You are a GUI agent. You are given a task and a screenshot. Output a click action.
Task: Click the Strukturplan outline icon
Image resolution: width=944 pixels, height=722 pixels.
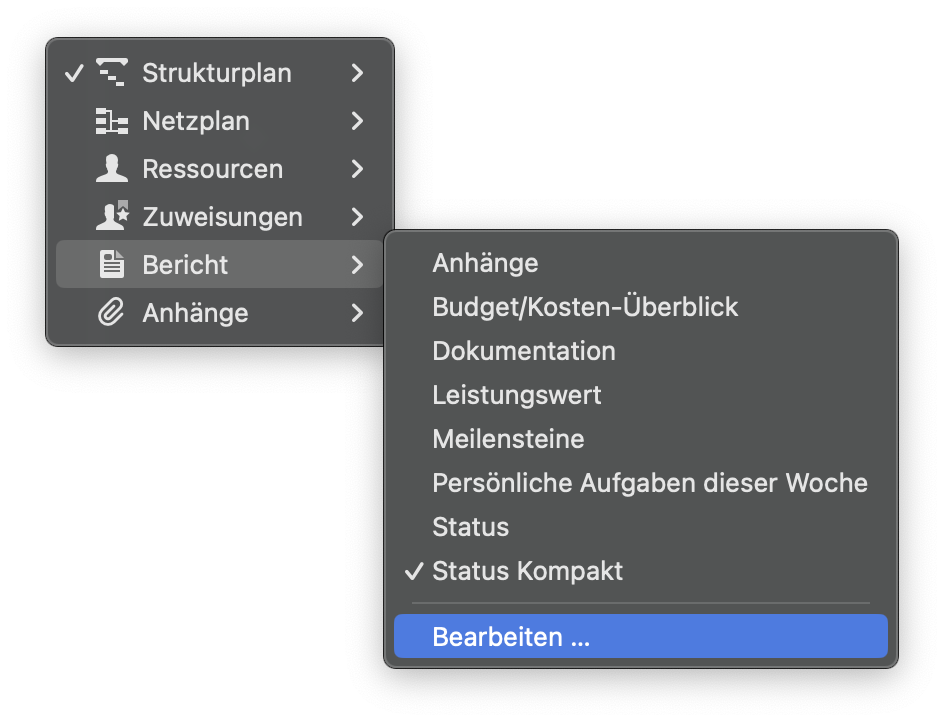113,72
